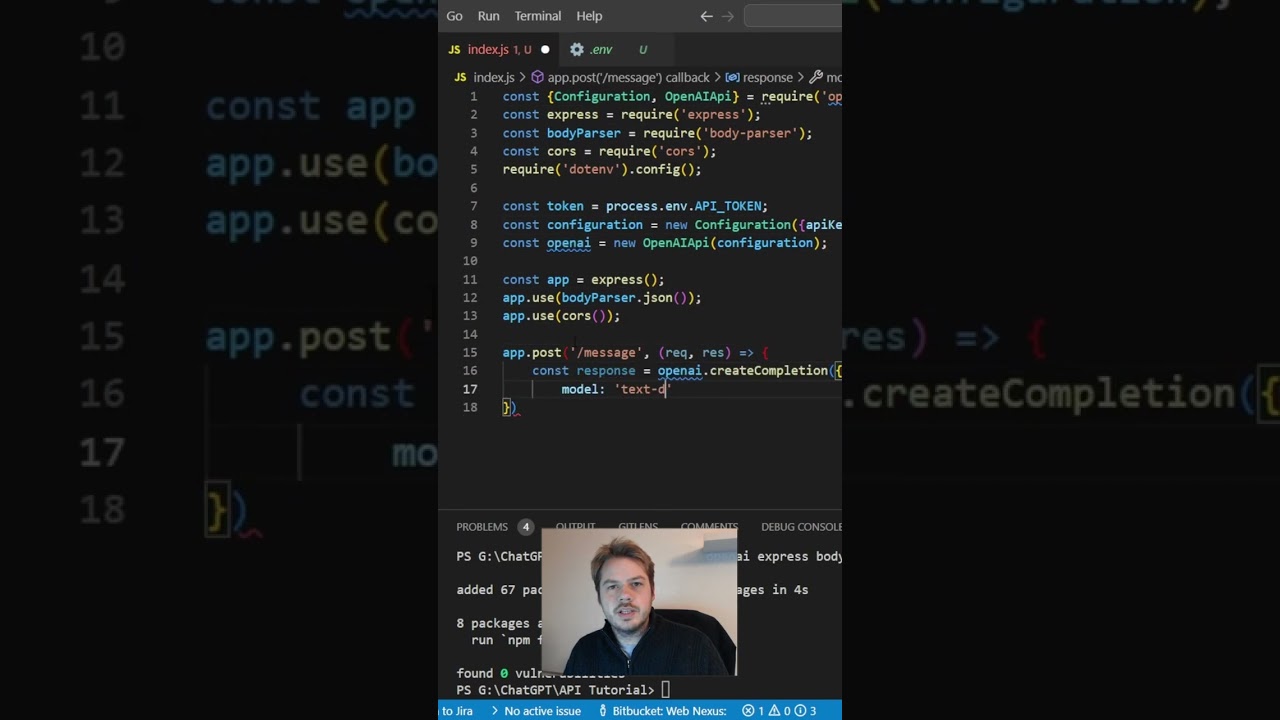This screenshot has height=720, width=1280.
Task: Click the cube icon beside app.post in breadcrumbs
Action: (x=537, y=77)
